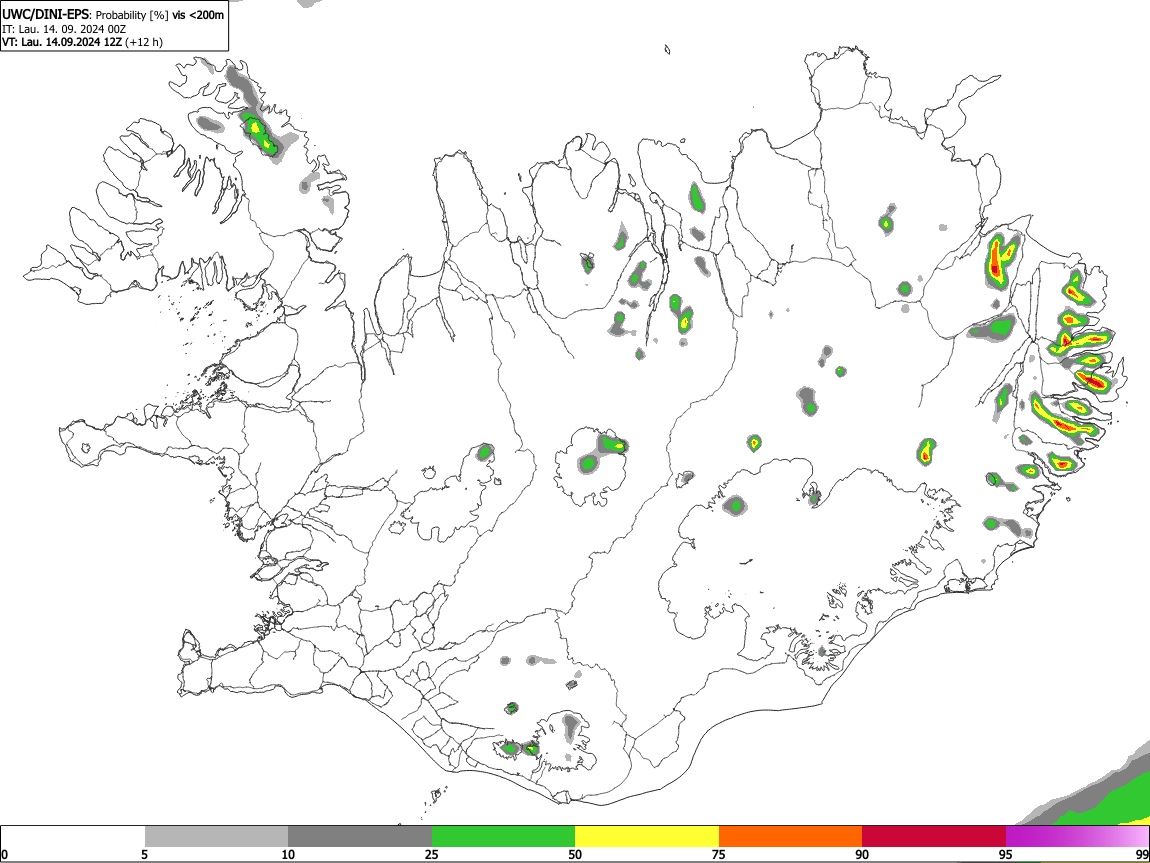Click the legend value label 50
The width and height of the screenshot is (1150, 863).
point(575,854)
